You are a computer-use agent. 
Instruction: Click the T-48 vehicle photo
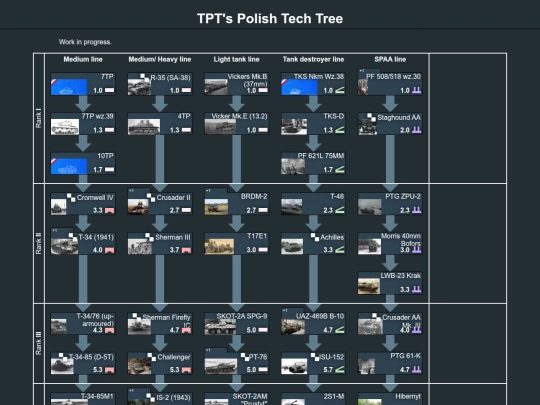292,207
